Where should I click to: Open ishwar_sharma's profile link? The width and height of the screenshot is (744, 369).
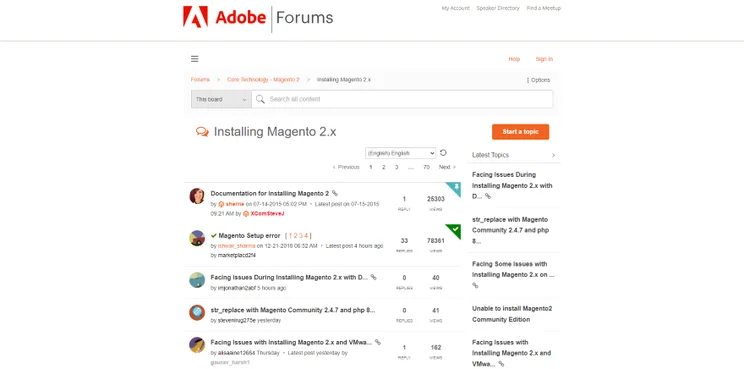pos(236,246)
